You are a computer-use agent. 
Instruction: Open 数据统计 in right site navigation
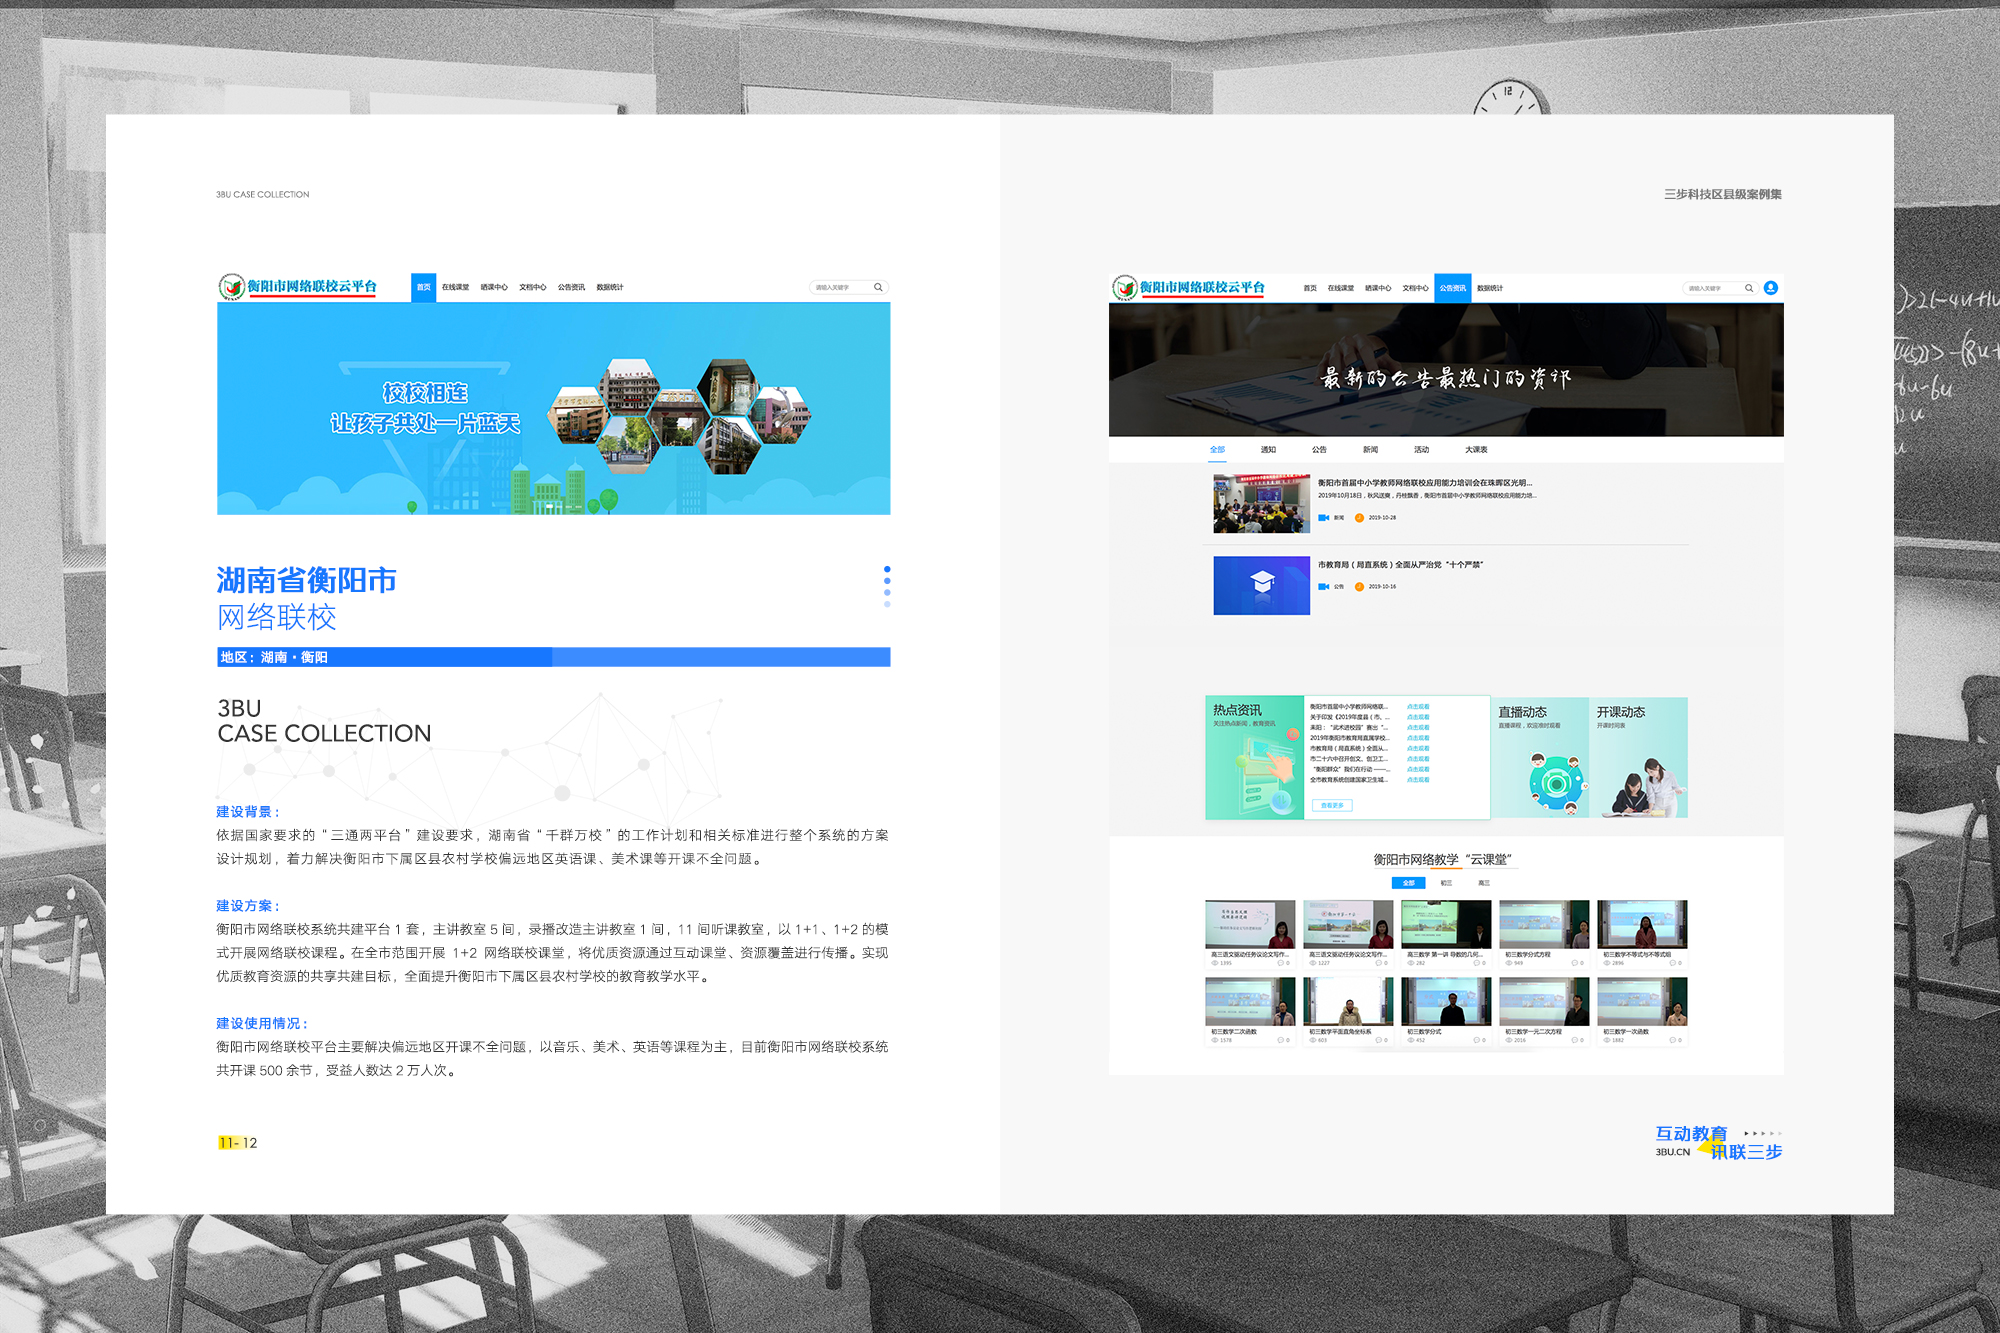1490,288
